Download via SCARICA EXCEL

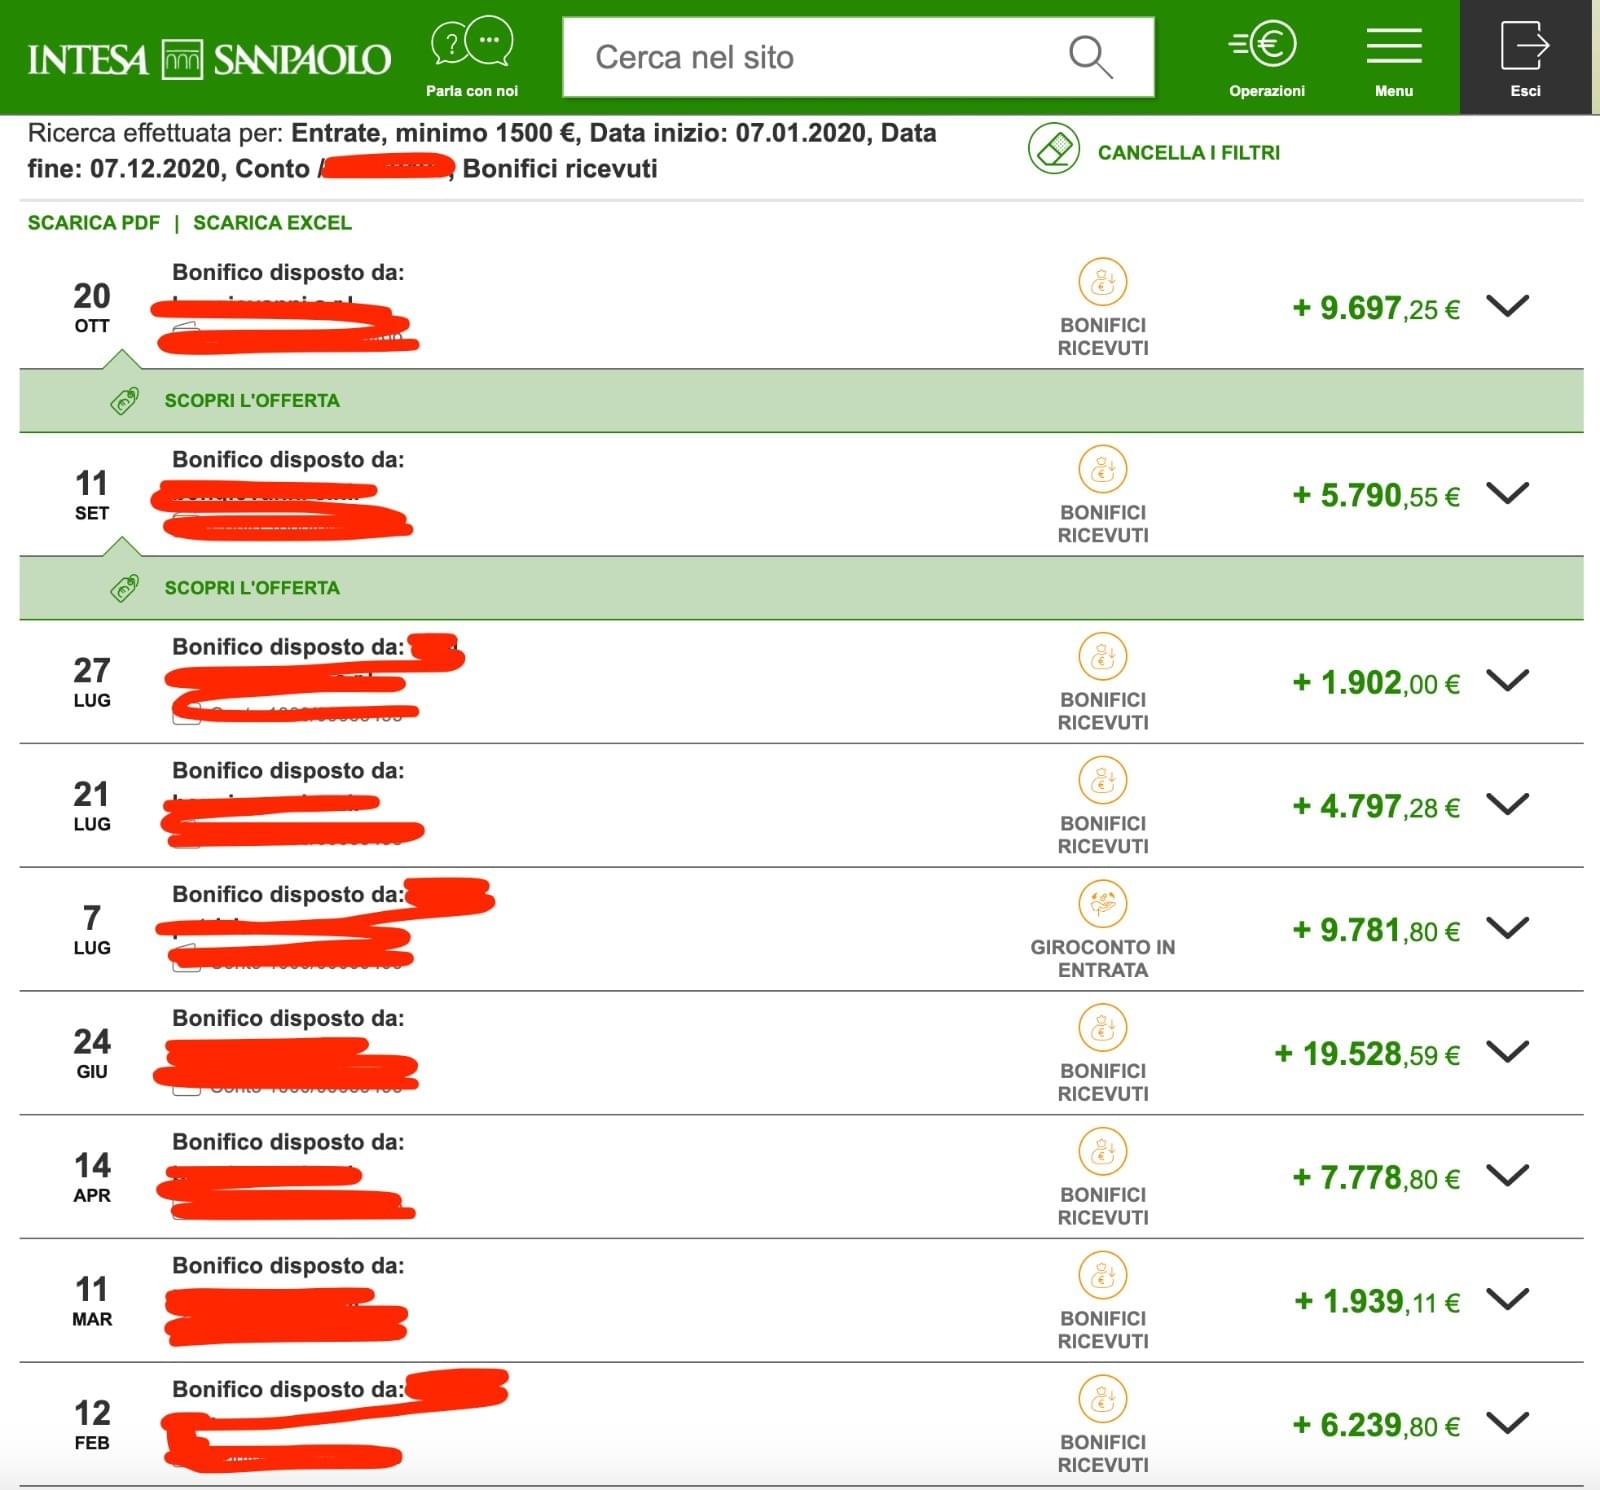272,222
